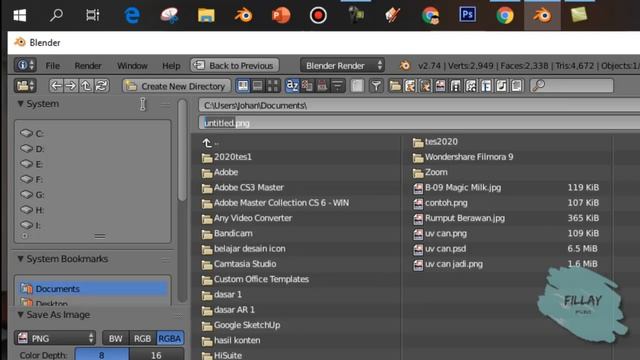Open File Explorer from the taskbar
The height and width of the screenshot is (360, 640).
tap(206, 16)
